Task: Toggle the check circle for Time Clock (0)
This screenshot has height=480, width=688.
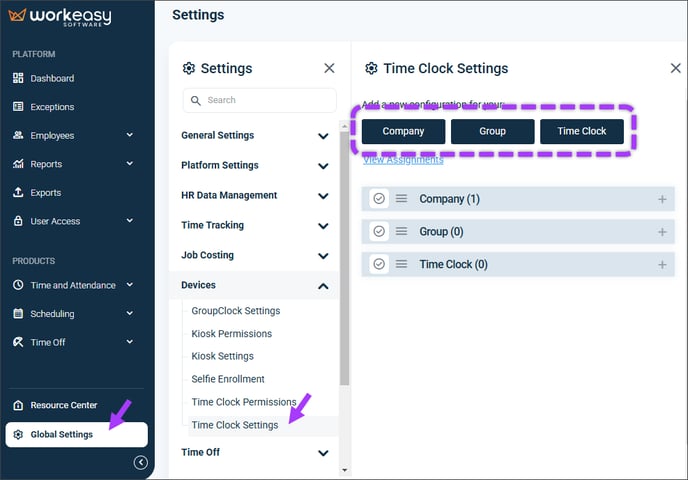Action: point(379,264)
